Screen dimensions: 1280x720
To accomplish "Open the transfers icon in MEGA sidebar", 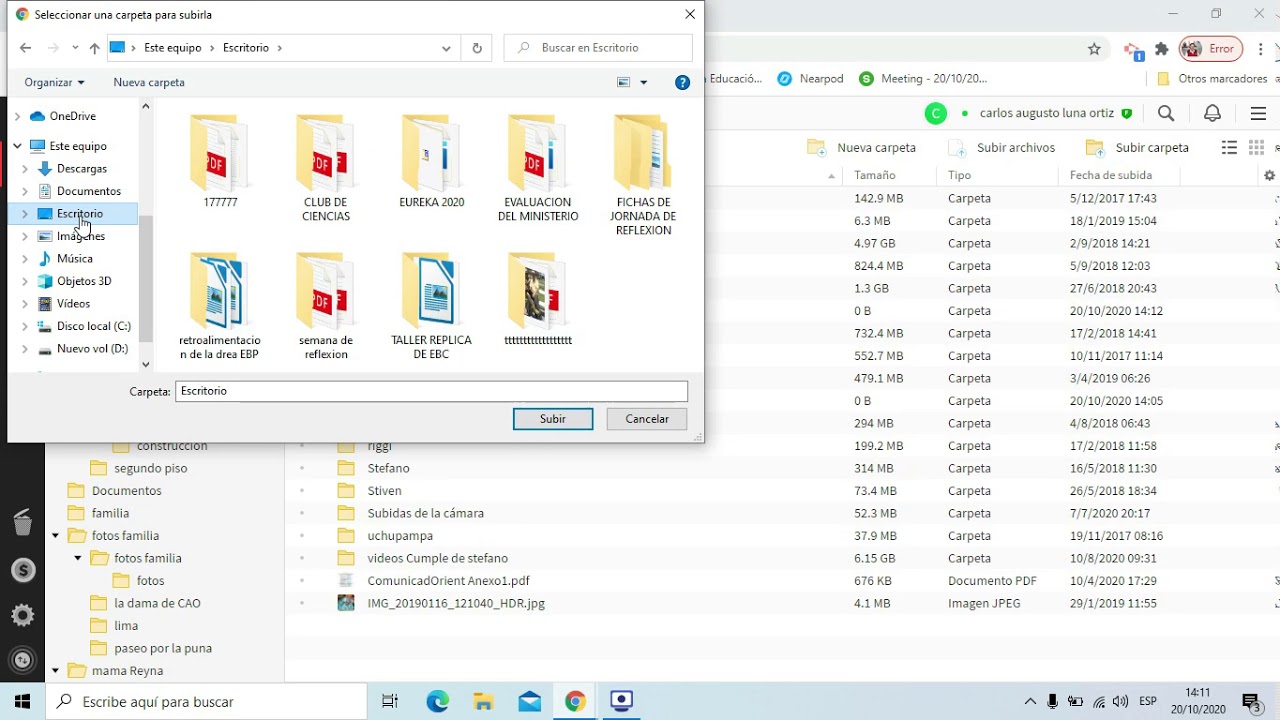I will [23, 660].
